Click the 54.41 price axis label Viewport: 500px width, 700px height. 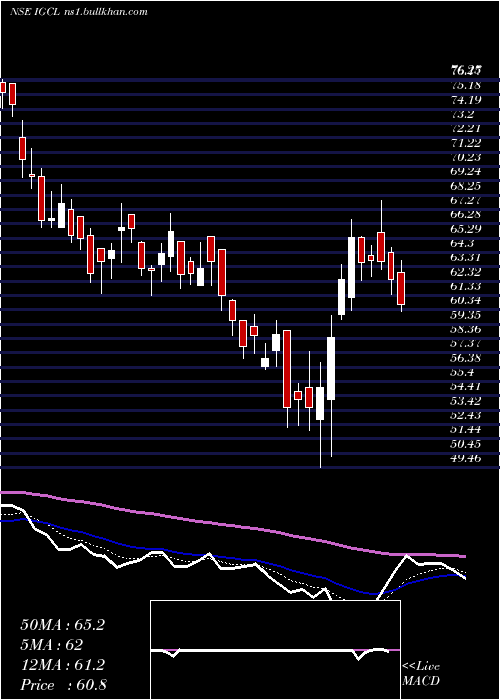[466, 388]
